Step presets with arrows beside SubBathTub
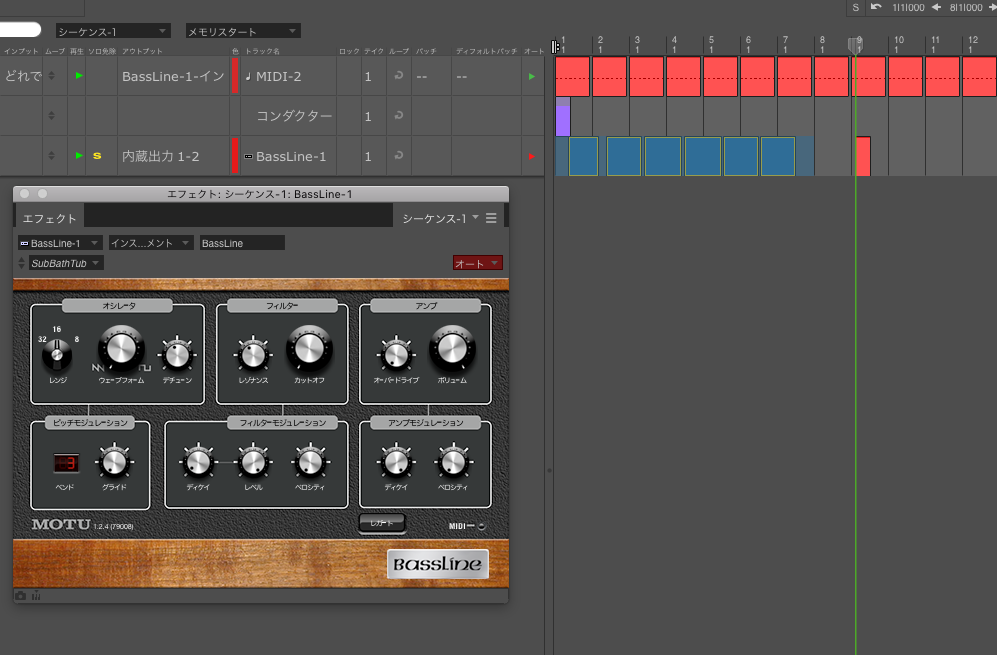997x655 pixels. click(22, 263)
